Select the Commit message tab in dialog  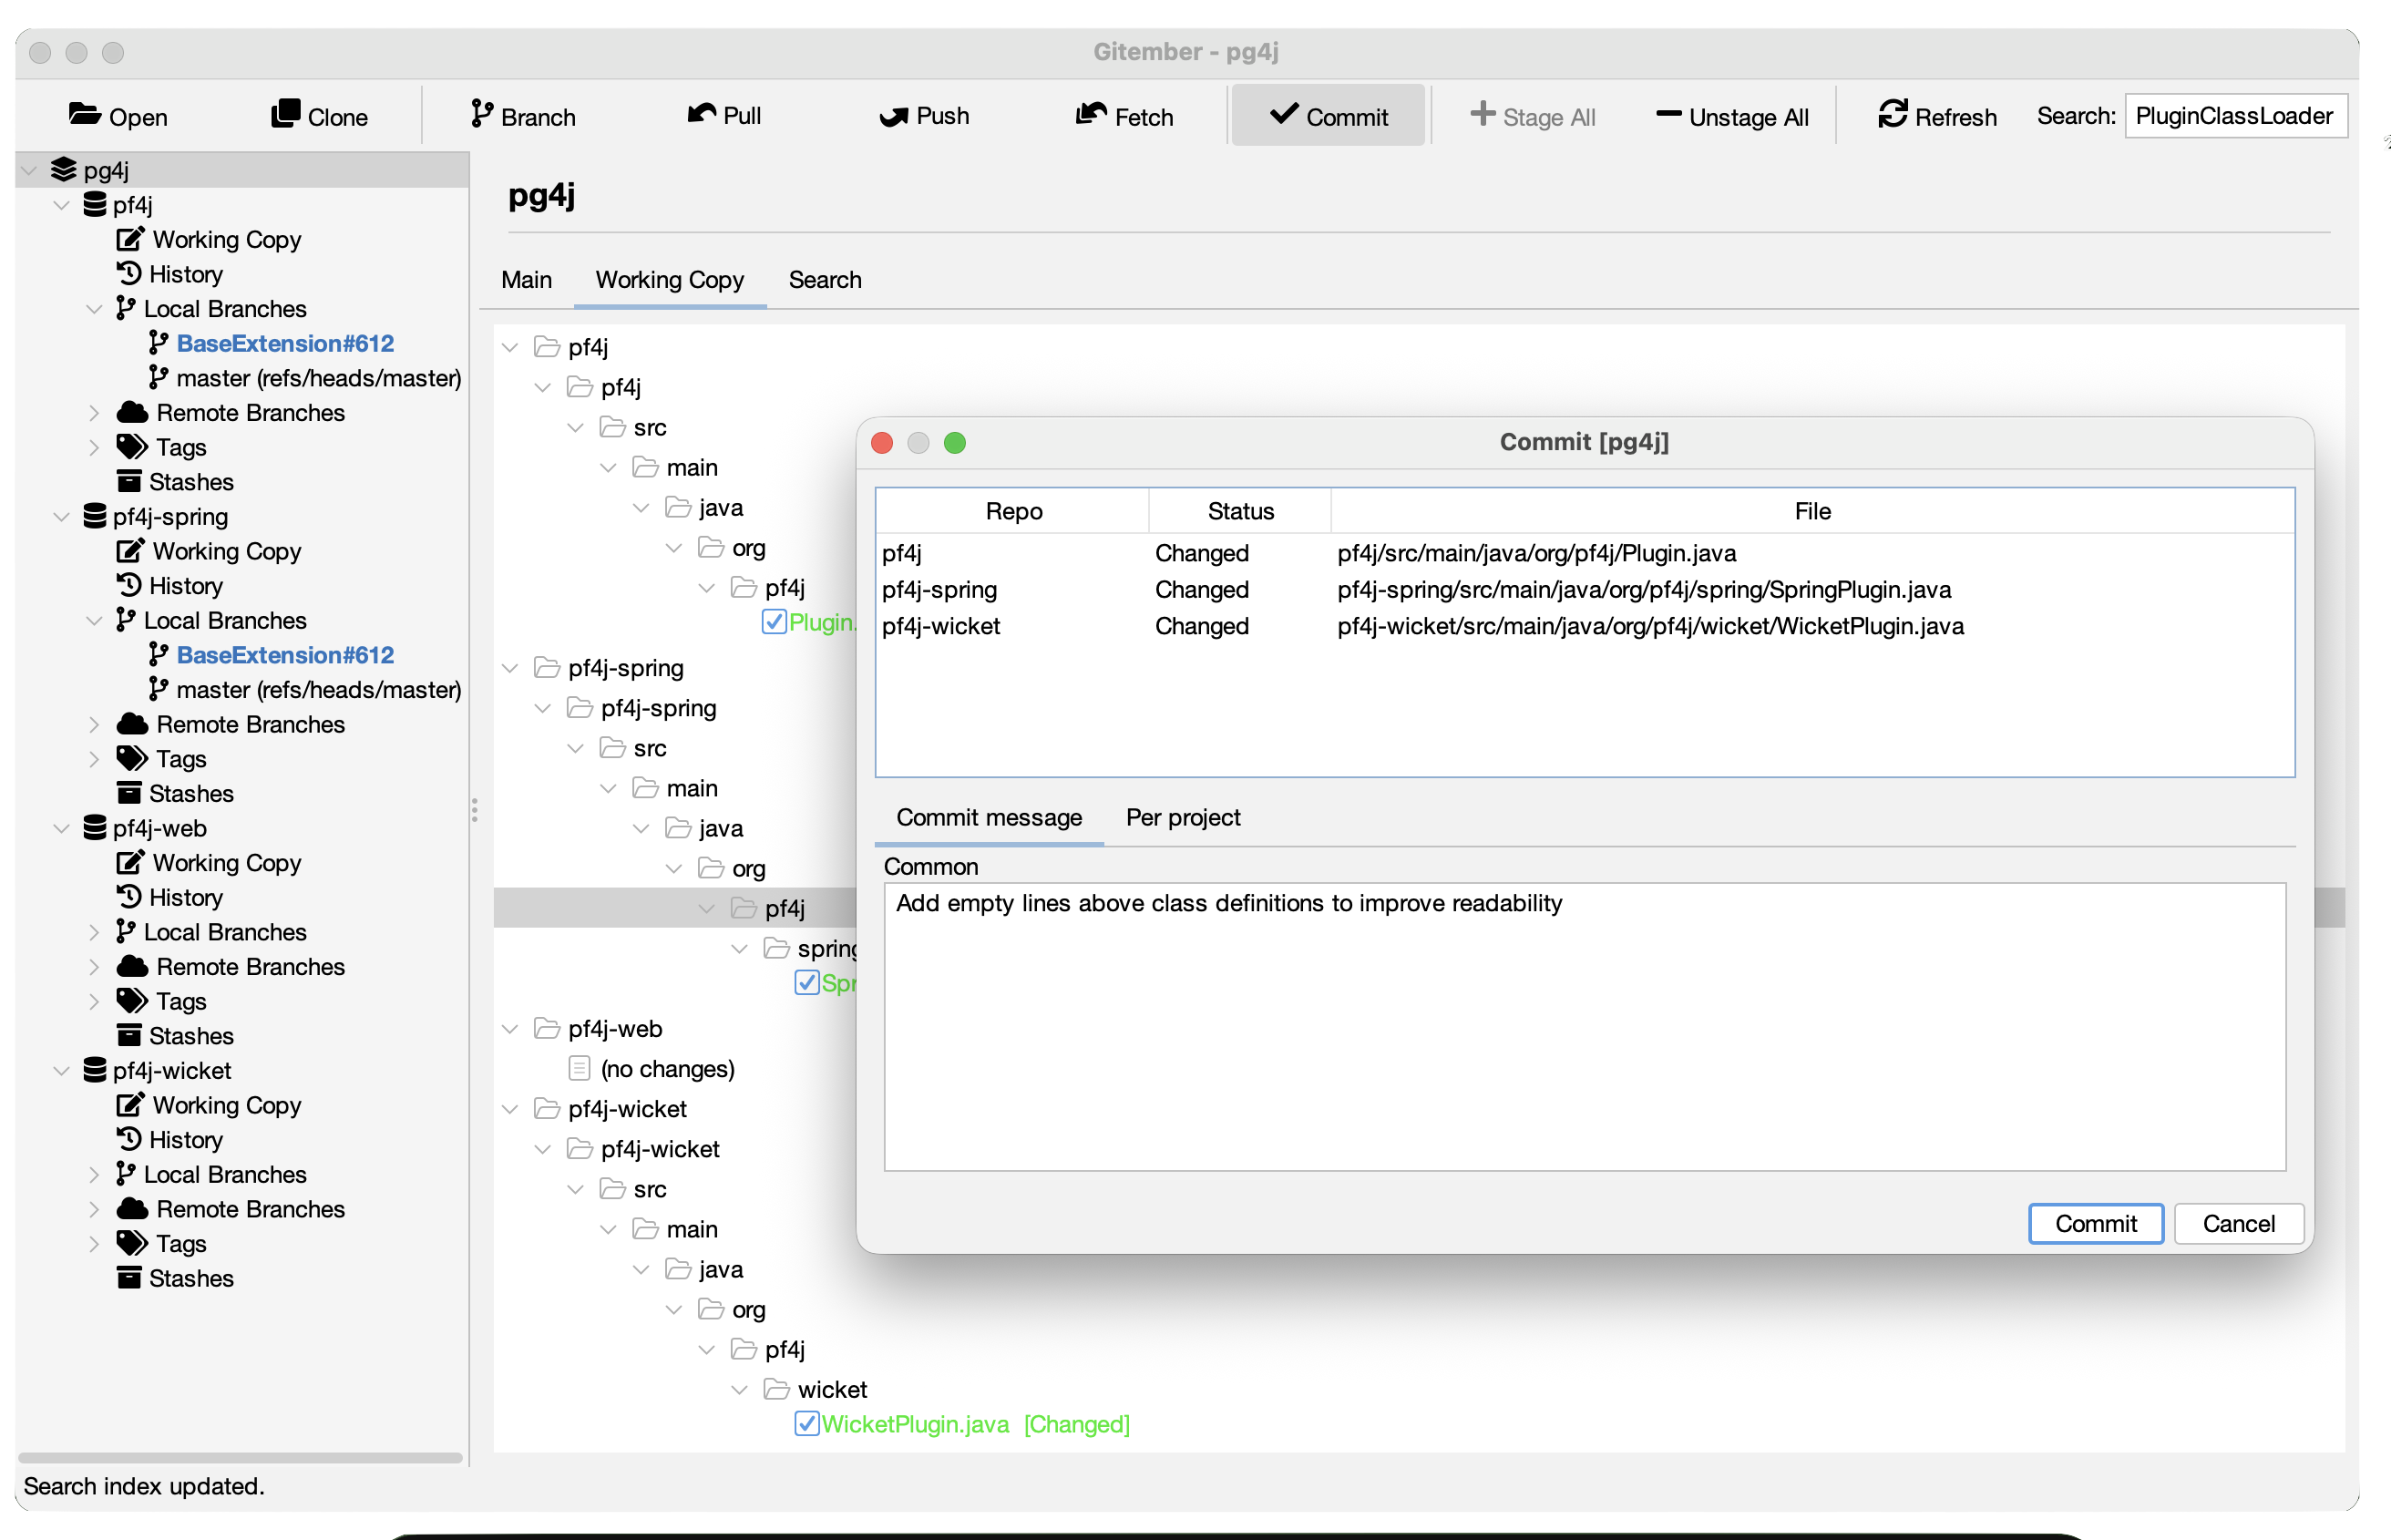click(989, 818)
